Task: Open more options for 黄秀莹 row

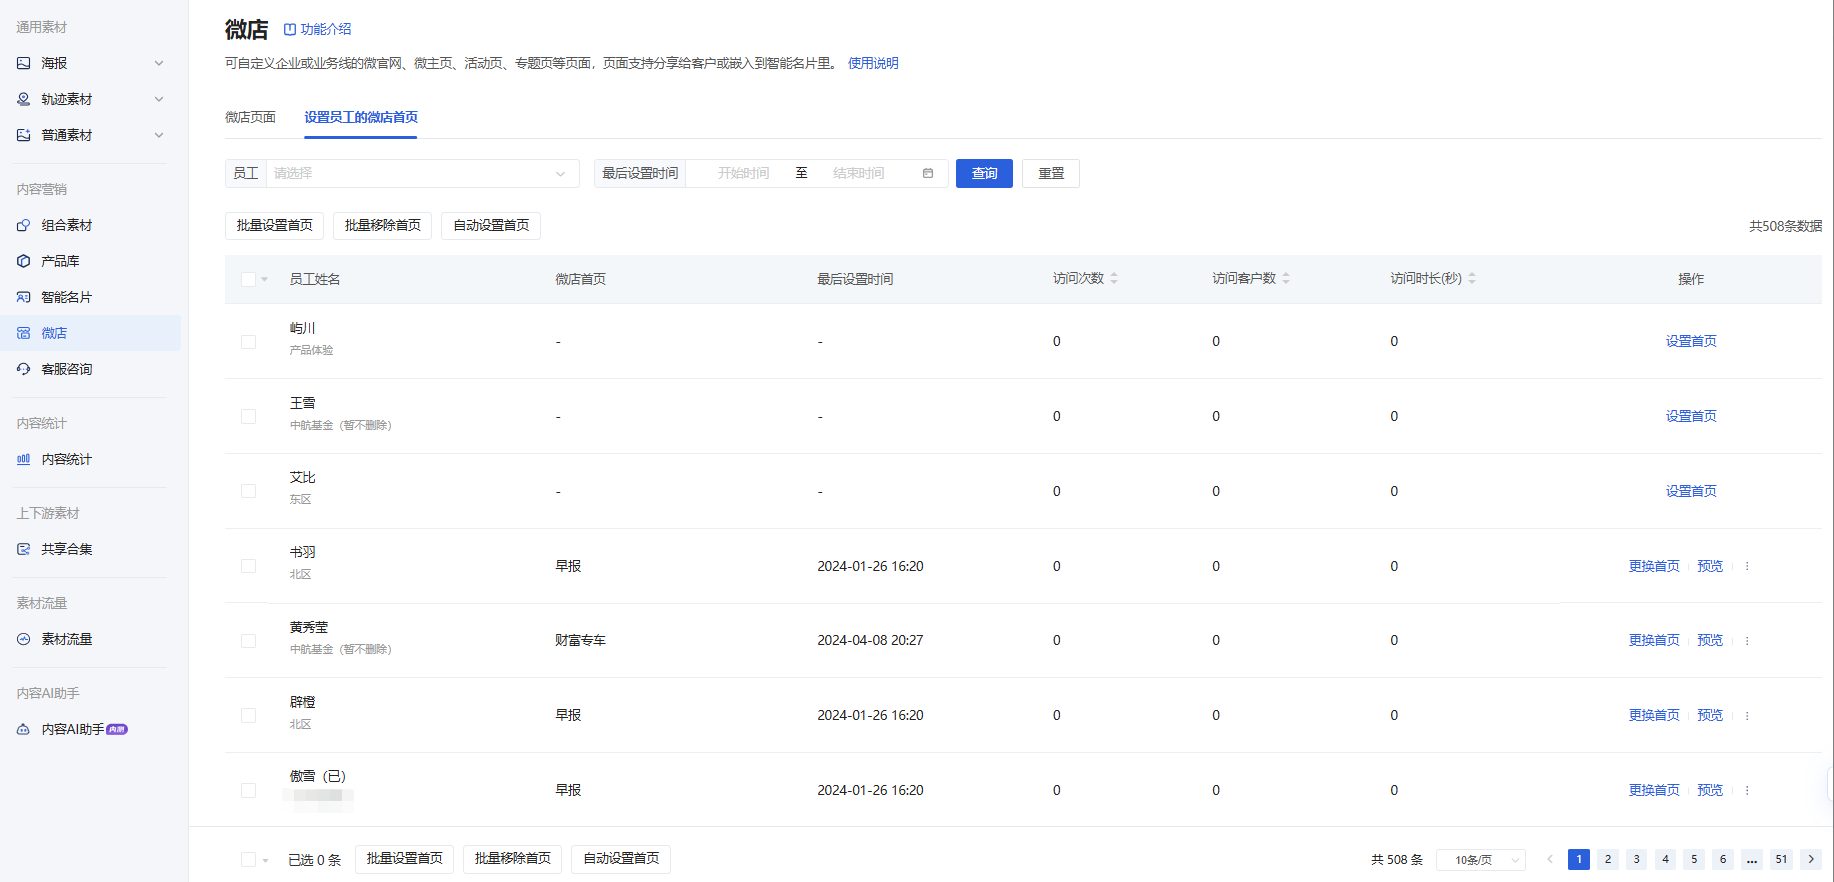Action: tap(1747, 641)
